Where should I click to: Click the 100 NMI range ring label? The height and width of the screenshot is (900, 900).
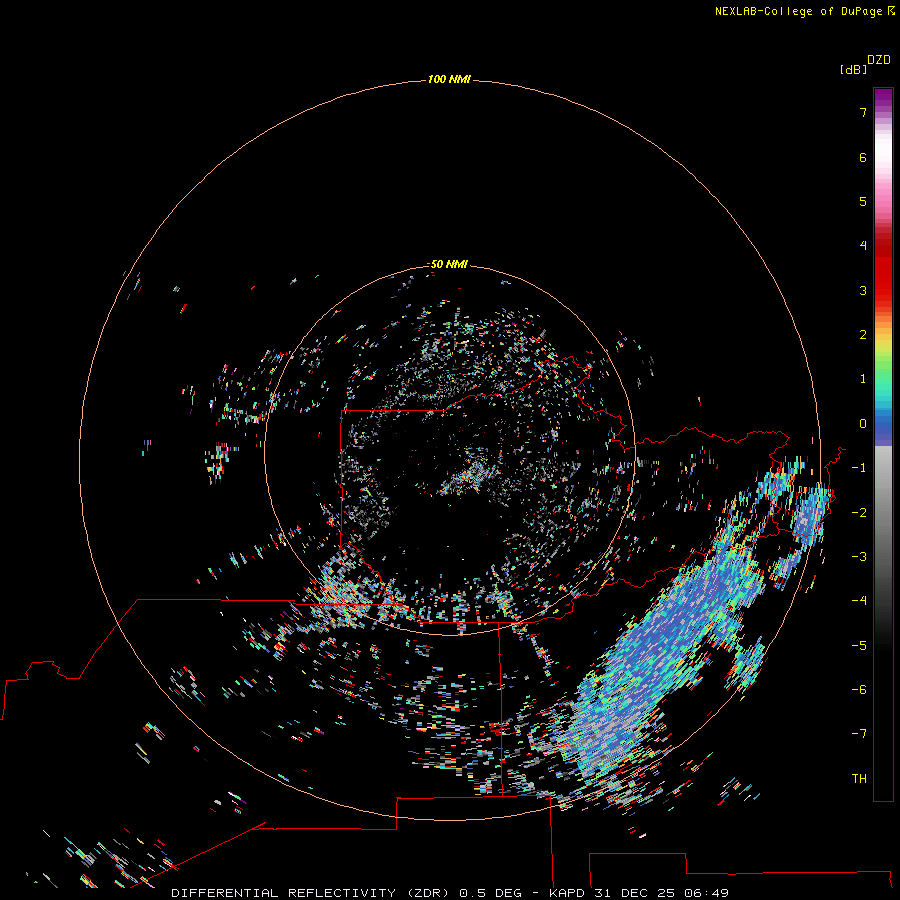coord(449,79)
